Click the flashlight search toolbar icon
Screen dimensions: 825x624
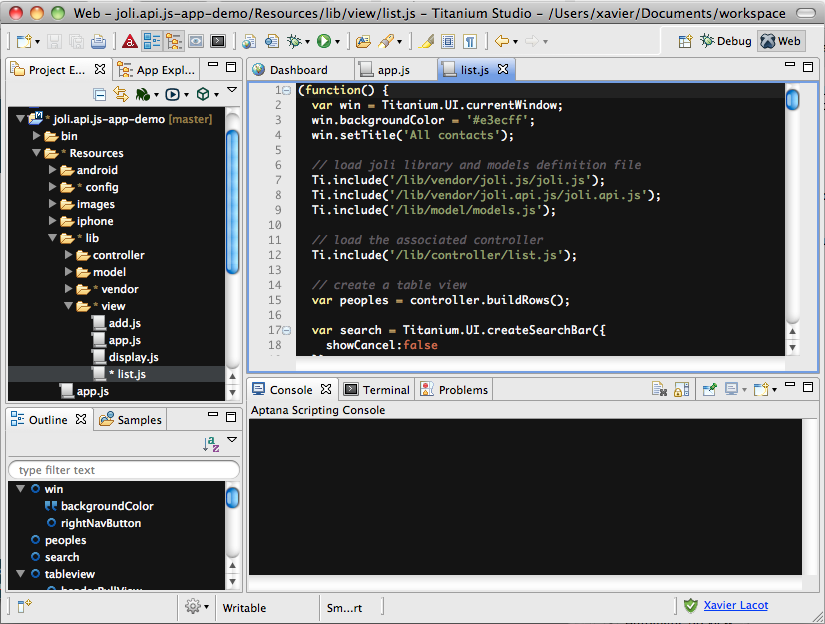pyautogui.click(x=386, y=41)
